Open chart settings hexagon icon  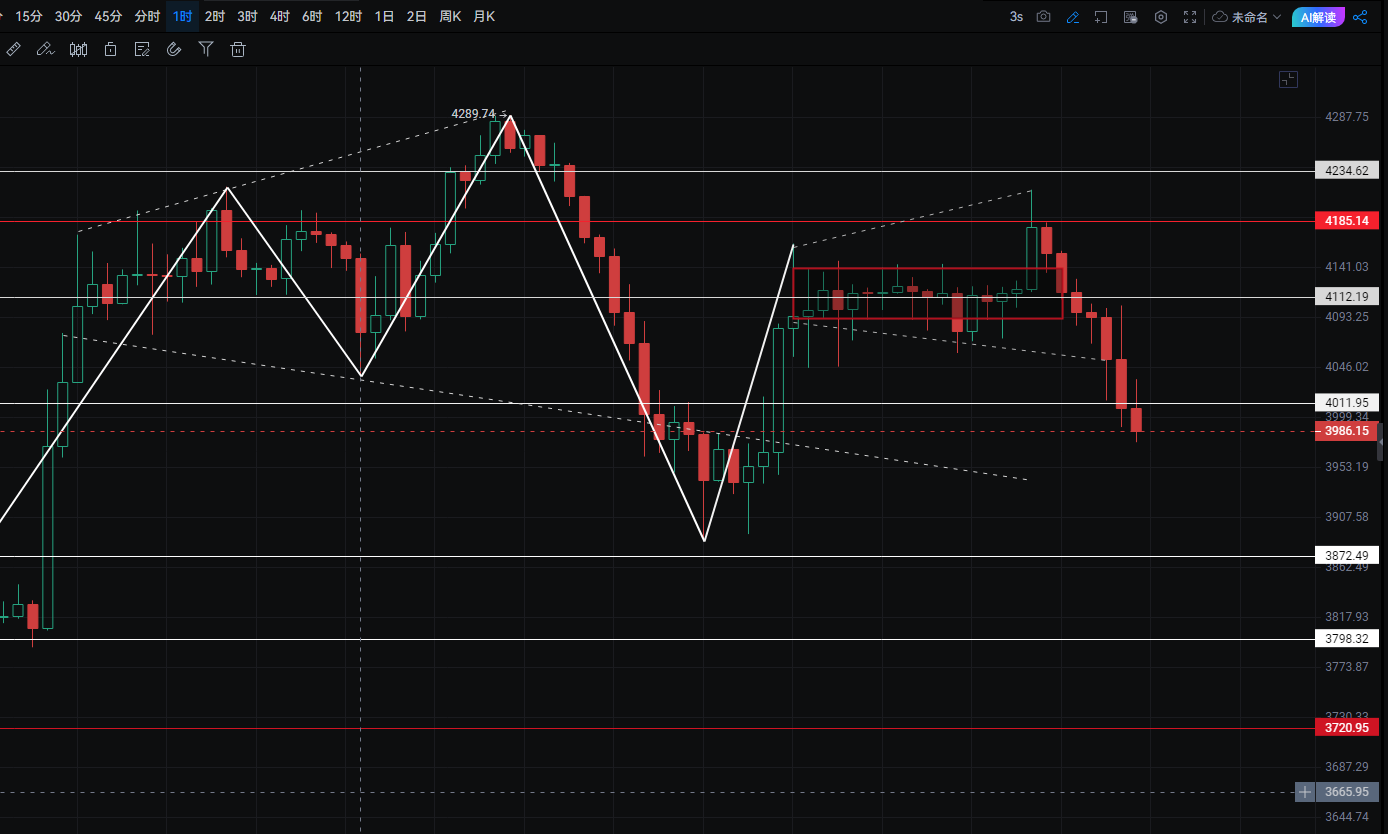(x=1161, y=17)
